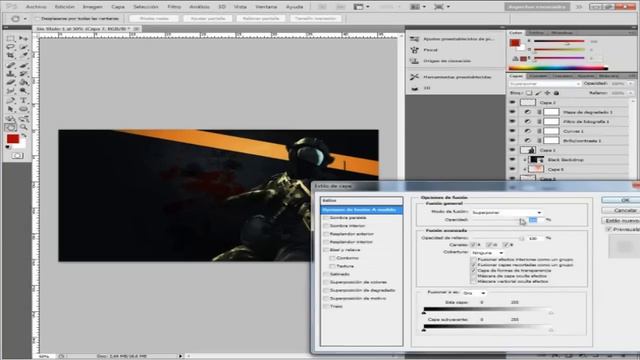Open the Cobertura dropdown

coord(487,253)
